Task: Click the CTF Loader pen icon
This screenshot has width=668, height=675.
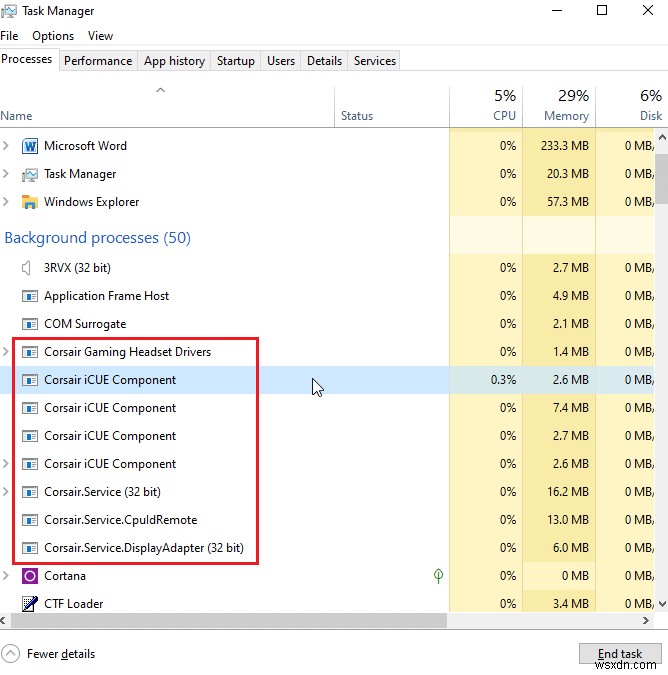Action: (30, 604)
